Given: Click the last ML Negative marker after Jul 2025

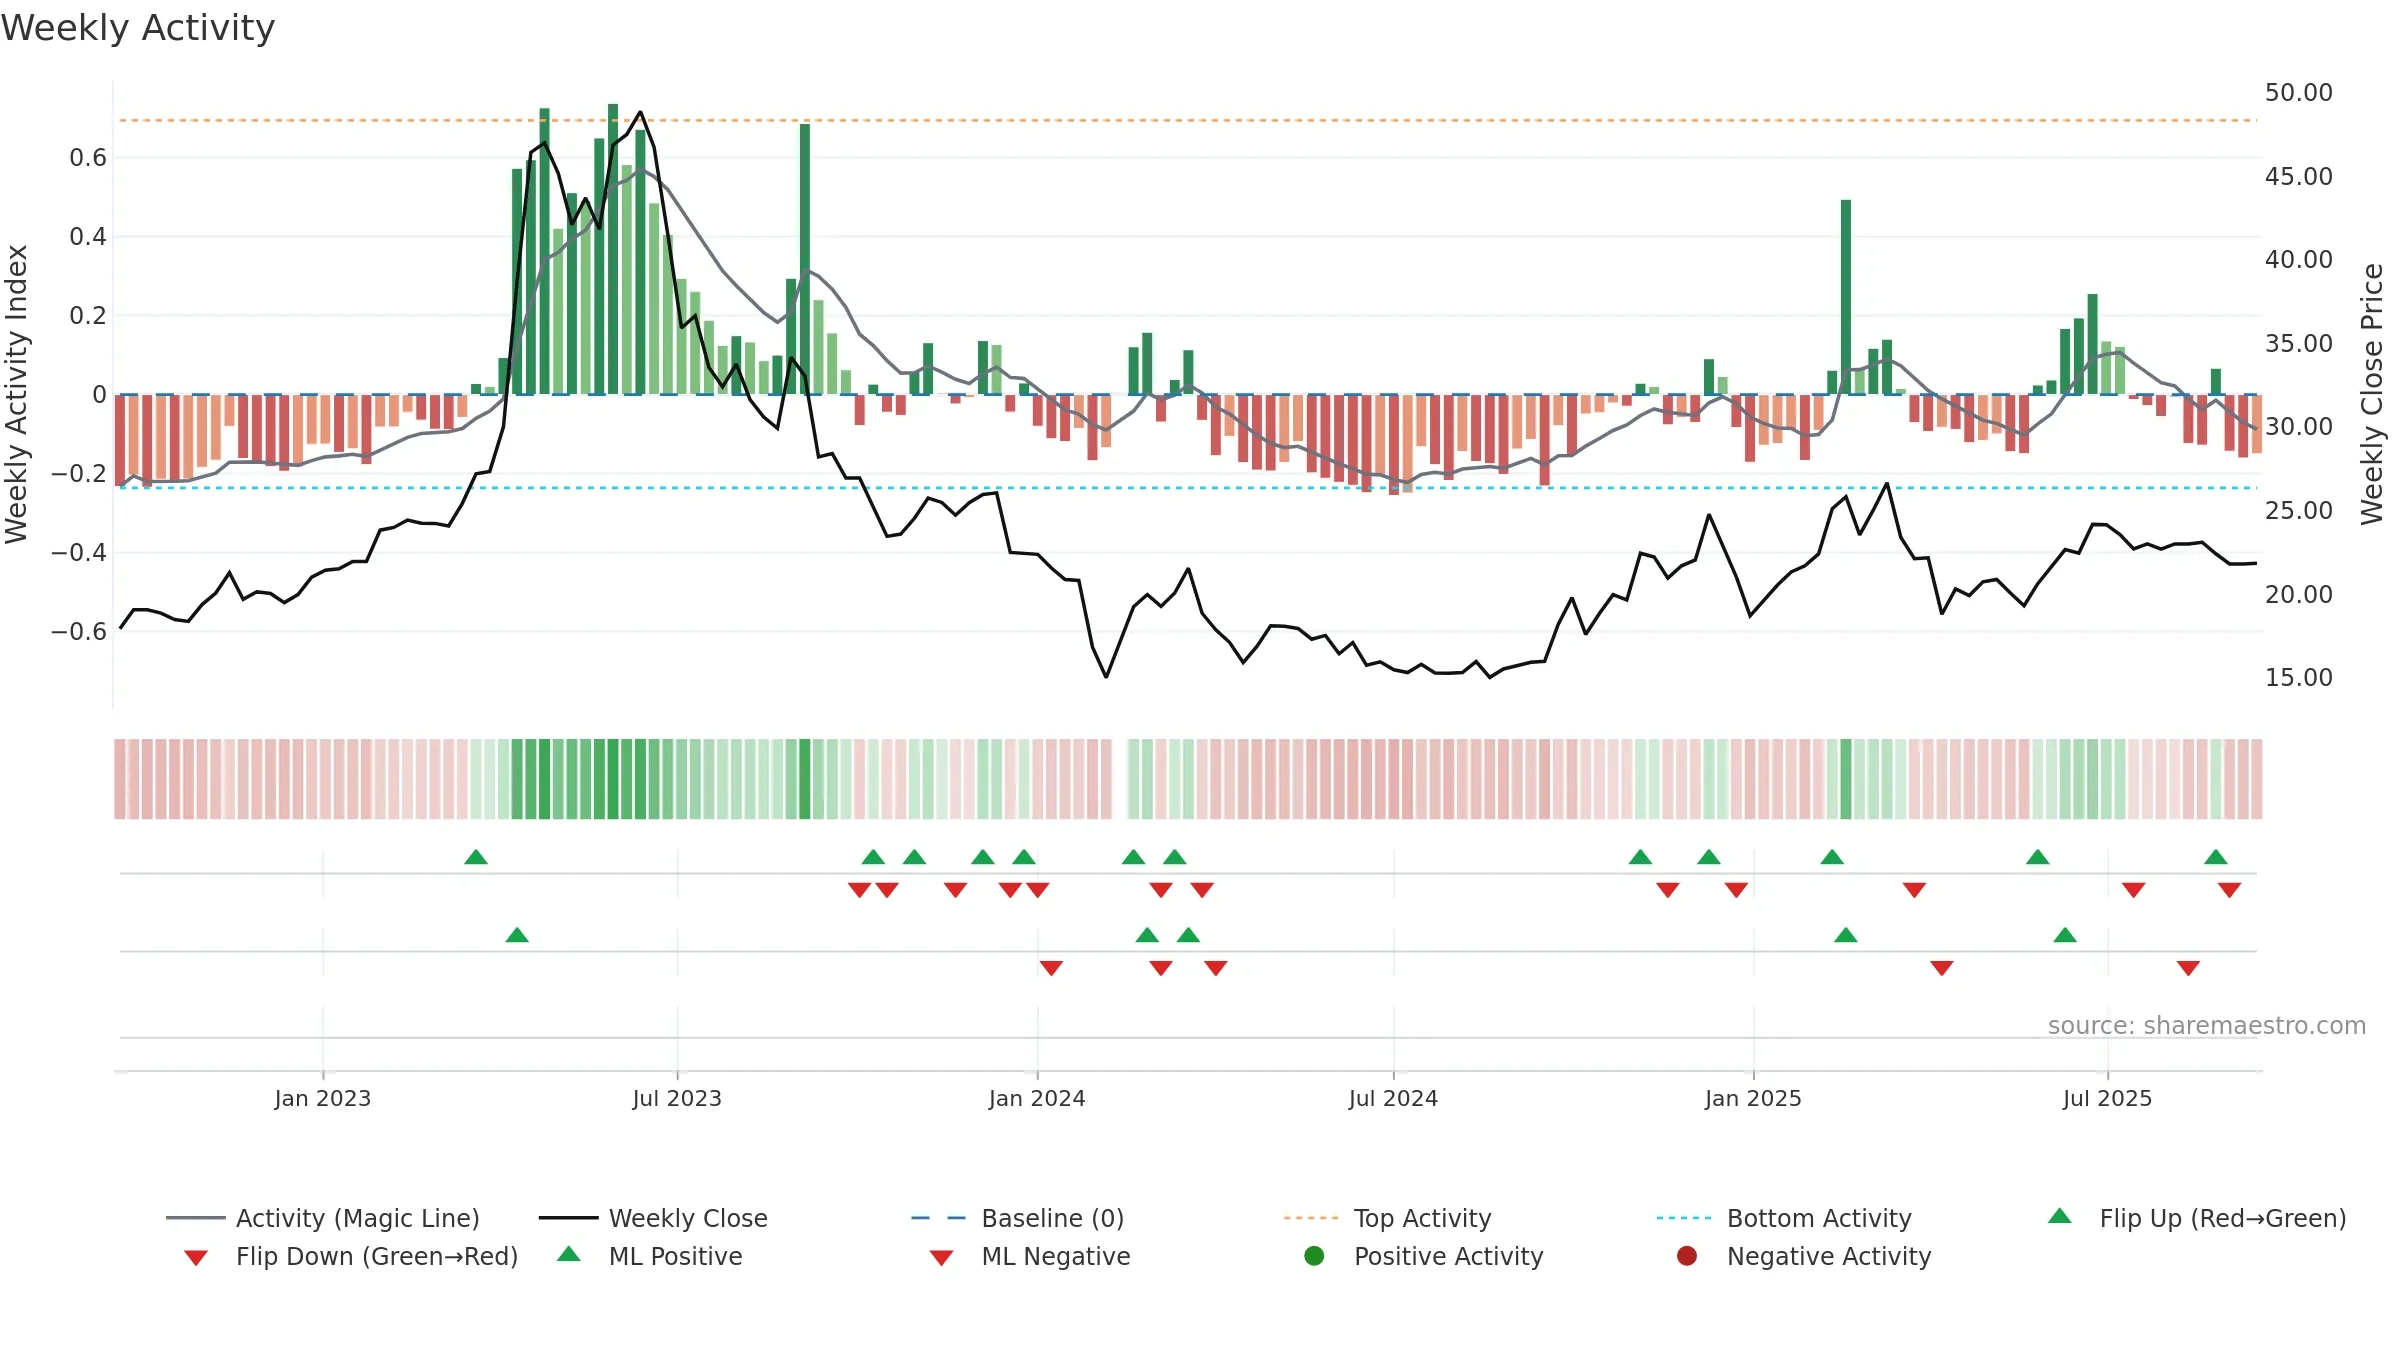Looking at the screenshot, I should (2188, 968).
